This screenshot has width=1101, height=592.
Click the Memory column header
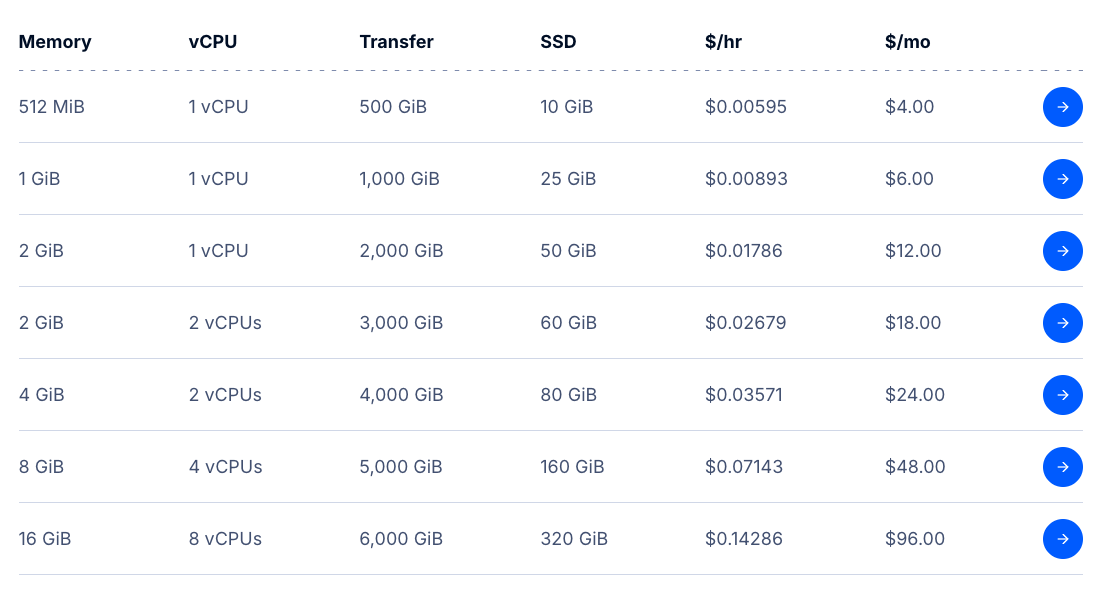pos(55,42)
